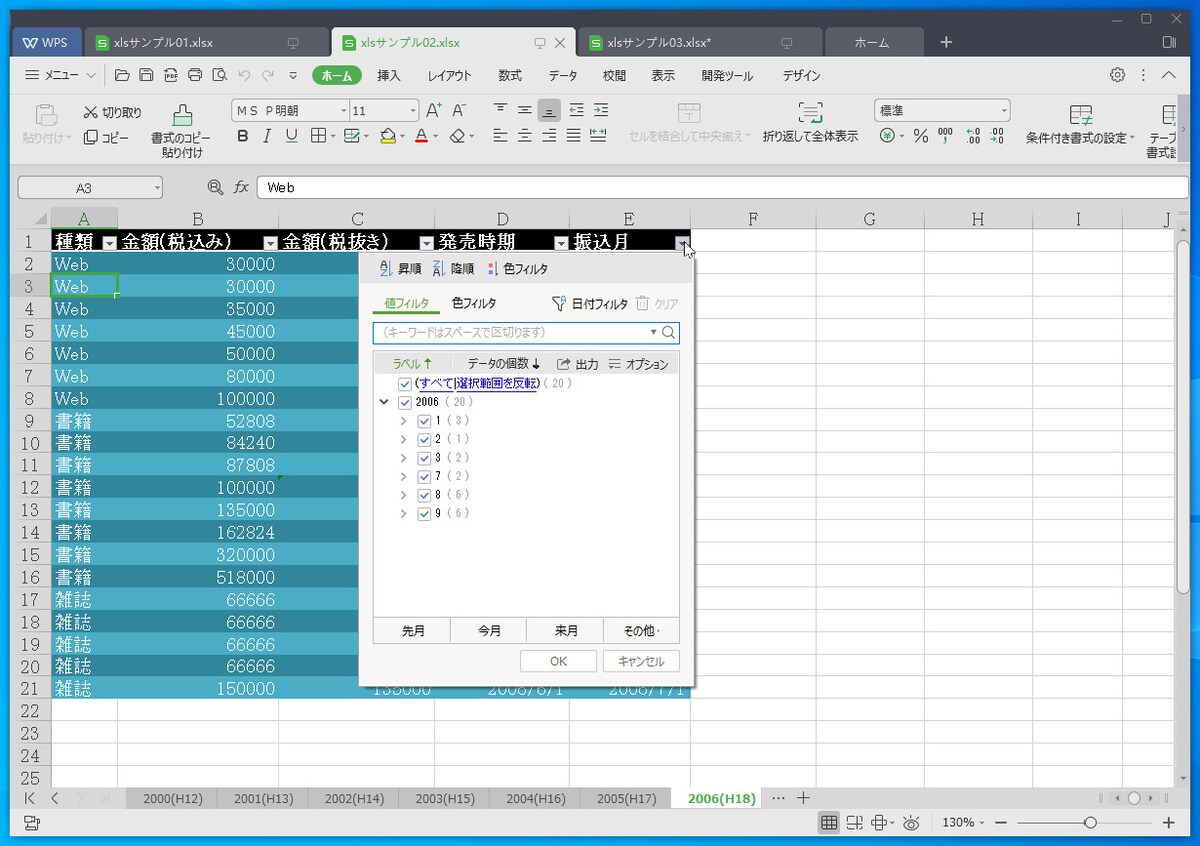The width and height of the screenshot is (1200, 846).
Task: Click the Format Painter (書式のコピー) icon
Action: [181, 115]
